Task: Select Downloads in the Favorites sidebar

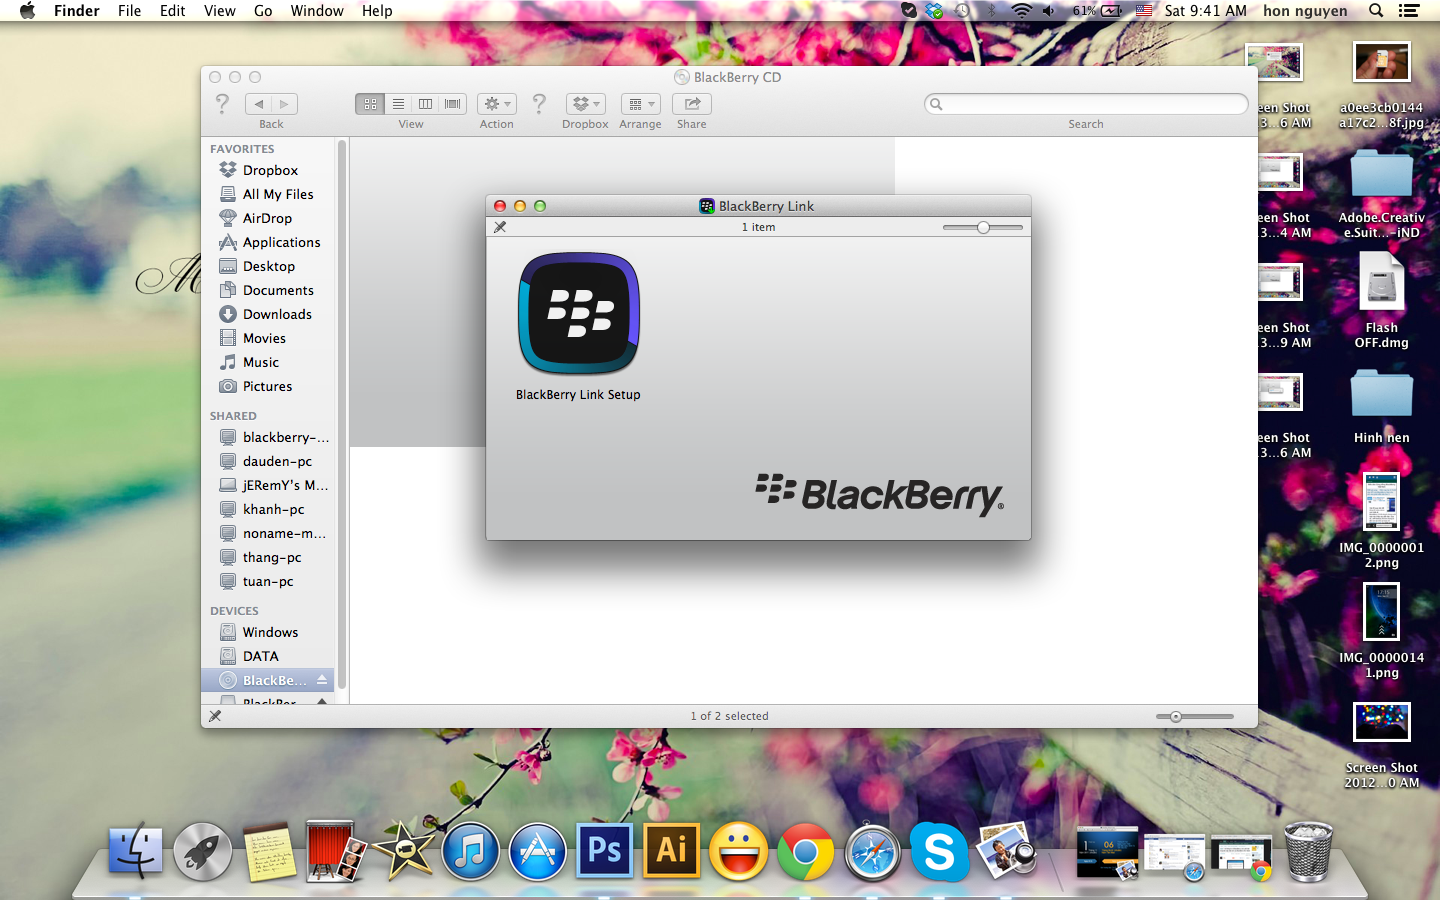Action: [x=277, y=314]
